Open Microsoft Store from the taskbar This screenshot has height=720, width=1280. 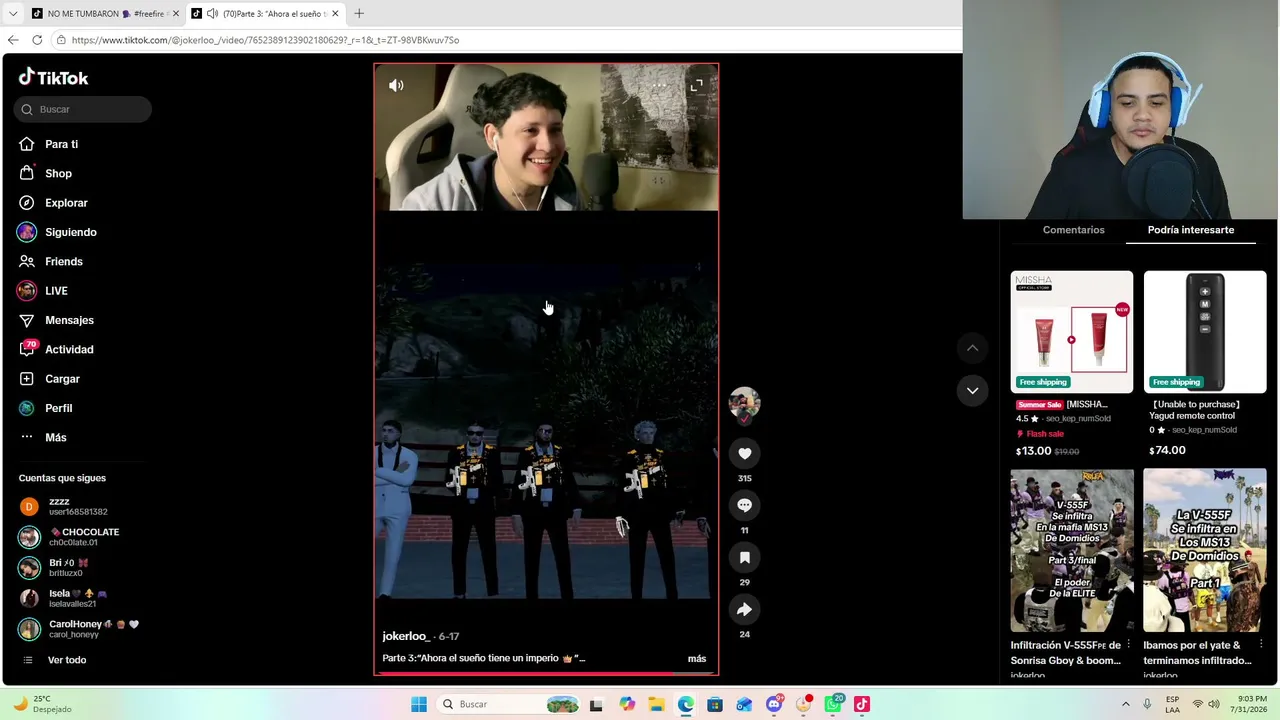coord(715,704)
